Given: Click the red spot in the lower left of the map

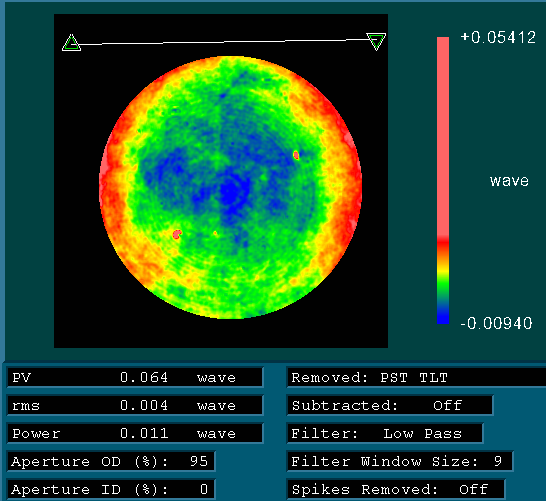Looking at the screenshot, I should coord(177,234).
